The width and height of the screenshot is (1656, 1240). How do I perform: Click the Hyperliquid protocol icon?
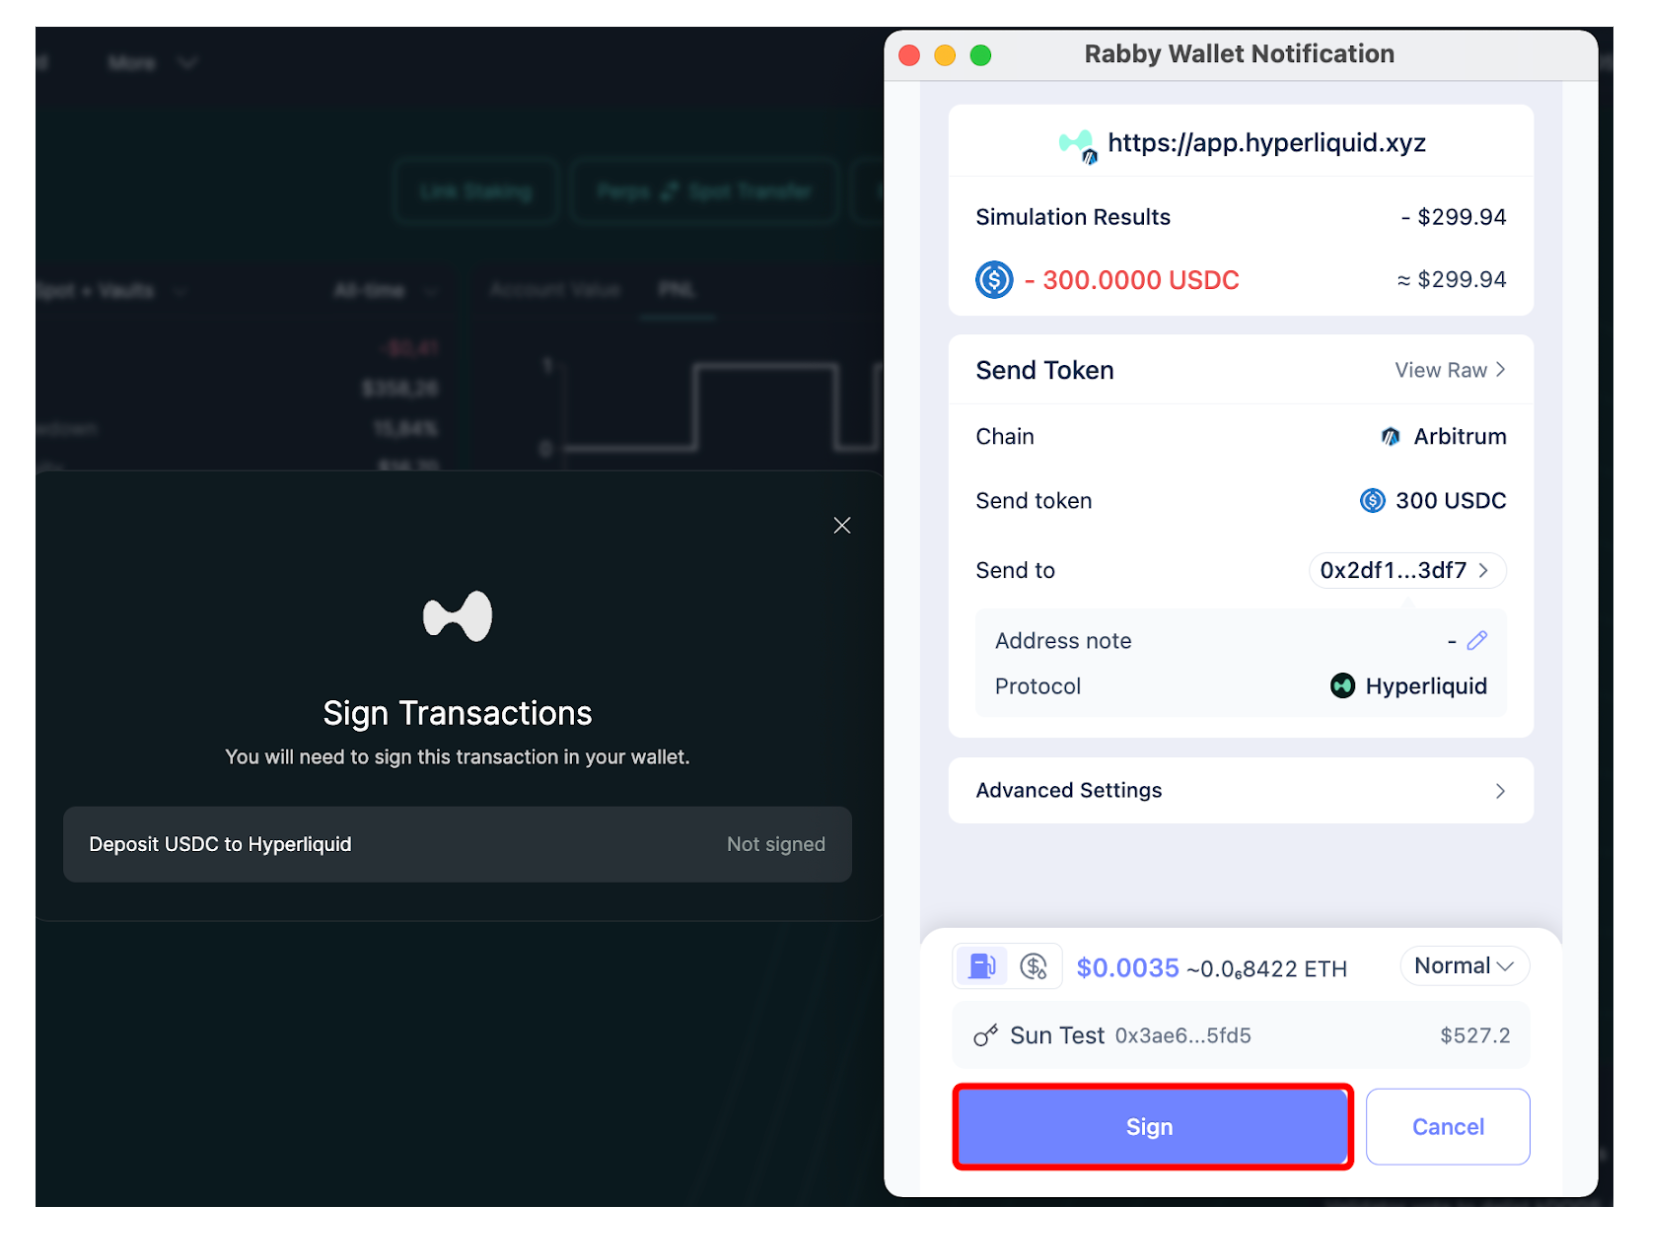1342,686
